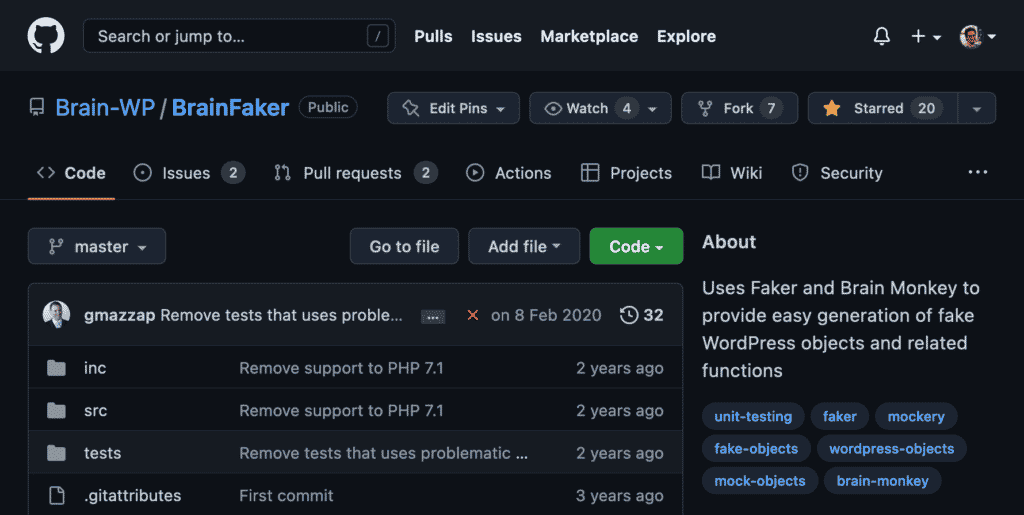Expand commit message ellipsis button

pyautogui.click(x=433, y=316)
